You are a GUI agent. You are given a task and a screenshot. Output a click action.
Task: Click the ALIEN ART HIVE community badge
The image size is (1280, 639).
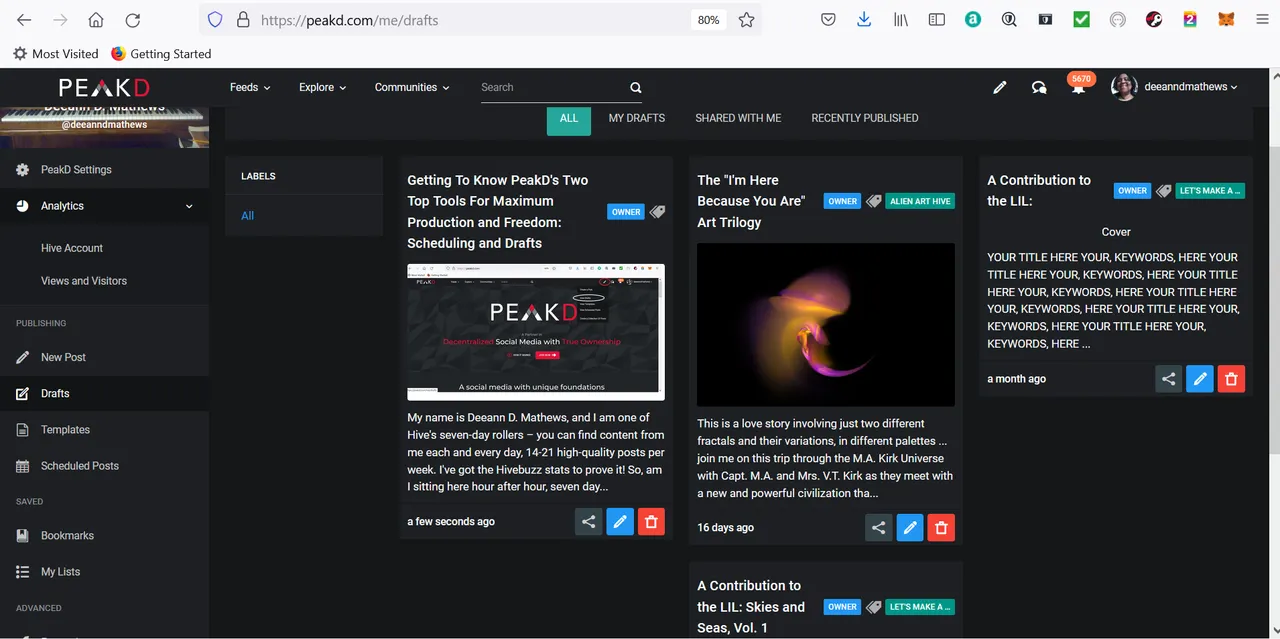tap(920, 201)
